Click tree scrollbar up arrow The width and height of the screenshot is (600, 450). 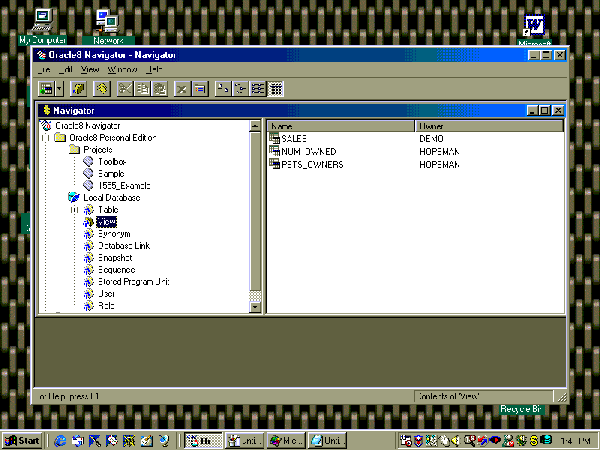click(255, 126)
